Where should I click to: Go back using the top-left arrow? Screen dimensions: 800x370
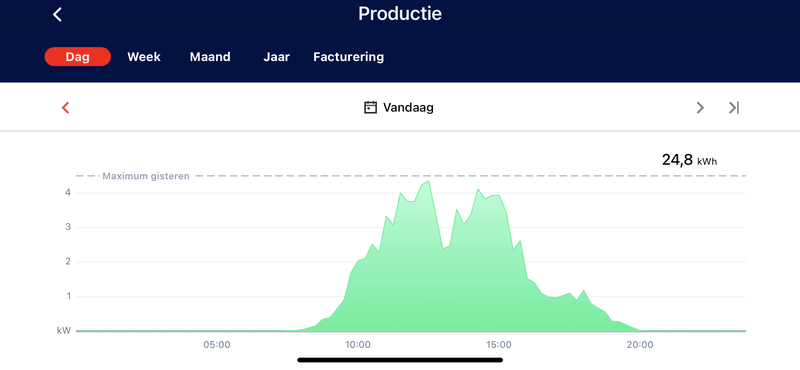tap(57, 14)
